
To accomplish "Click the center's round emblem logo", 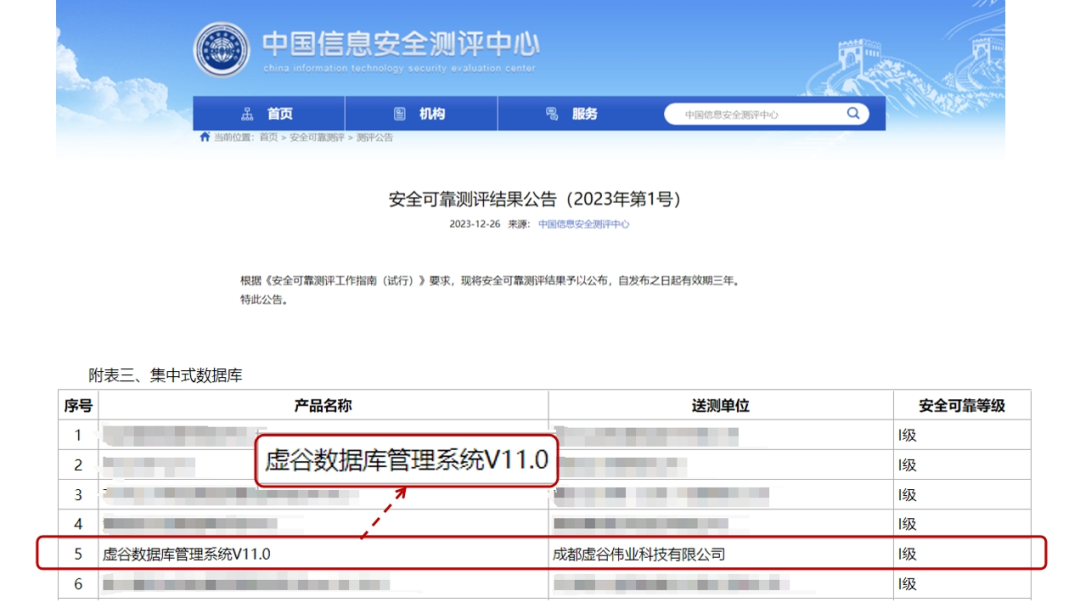I will (221, 50).
